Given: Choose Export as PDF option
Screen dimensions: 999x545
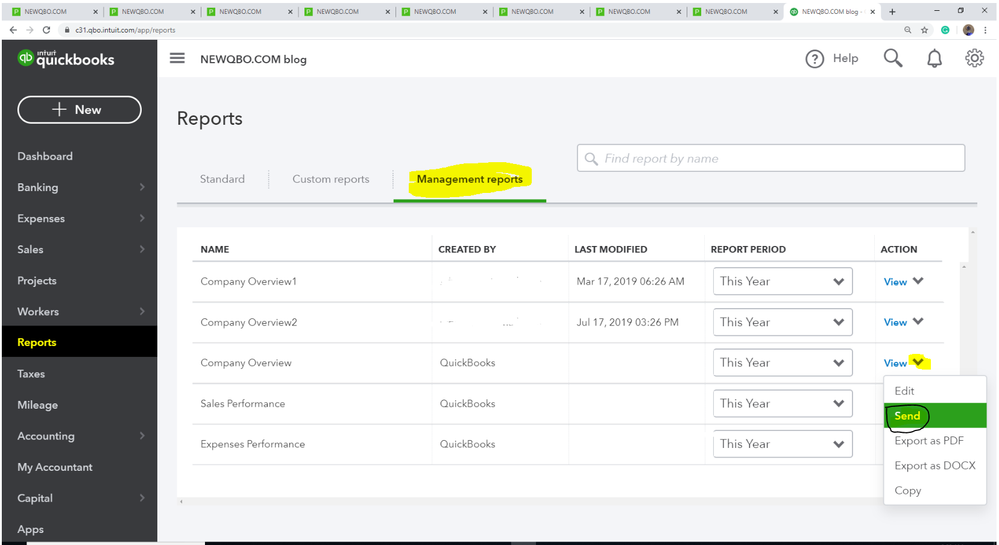Looking at the screenshot, I should (x=935, y=440).
